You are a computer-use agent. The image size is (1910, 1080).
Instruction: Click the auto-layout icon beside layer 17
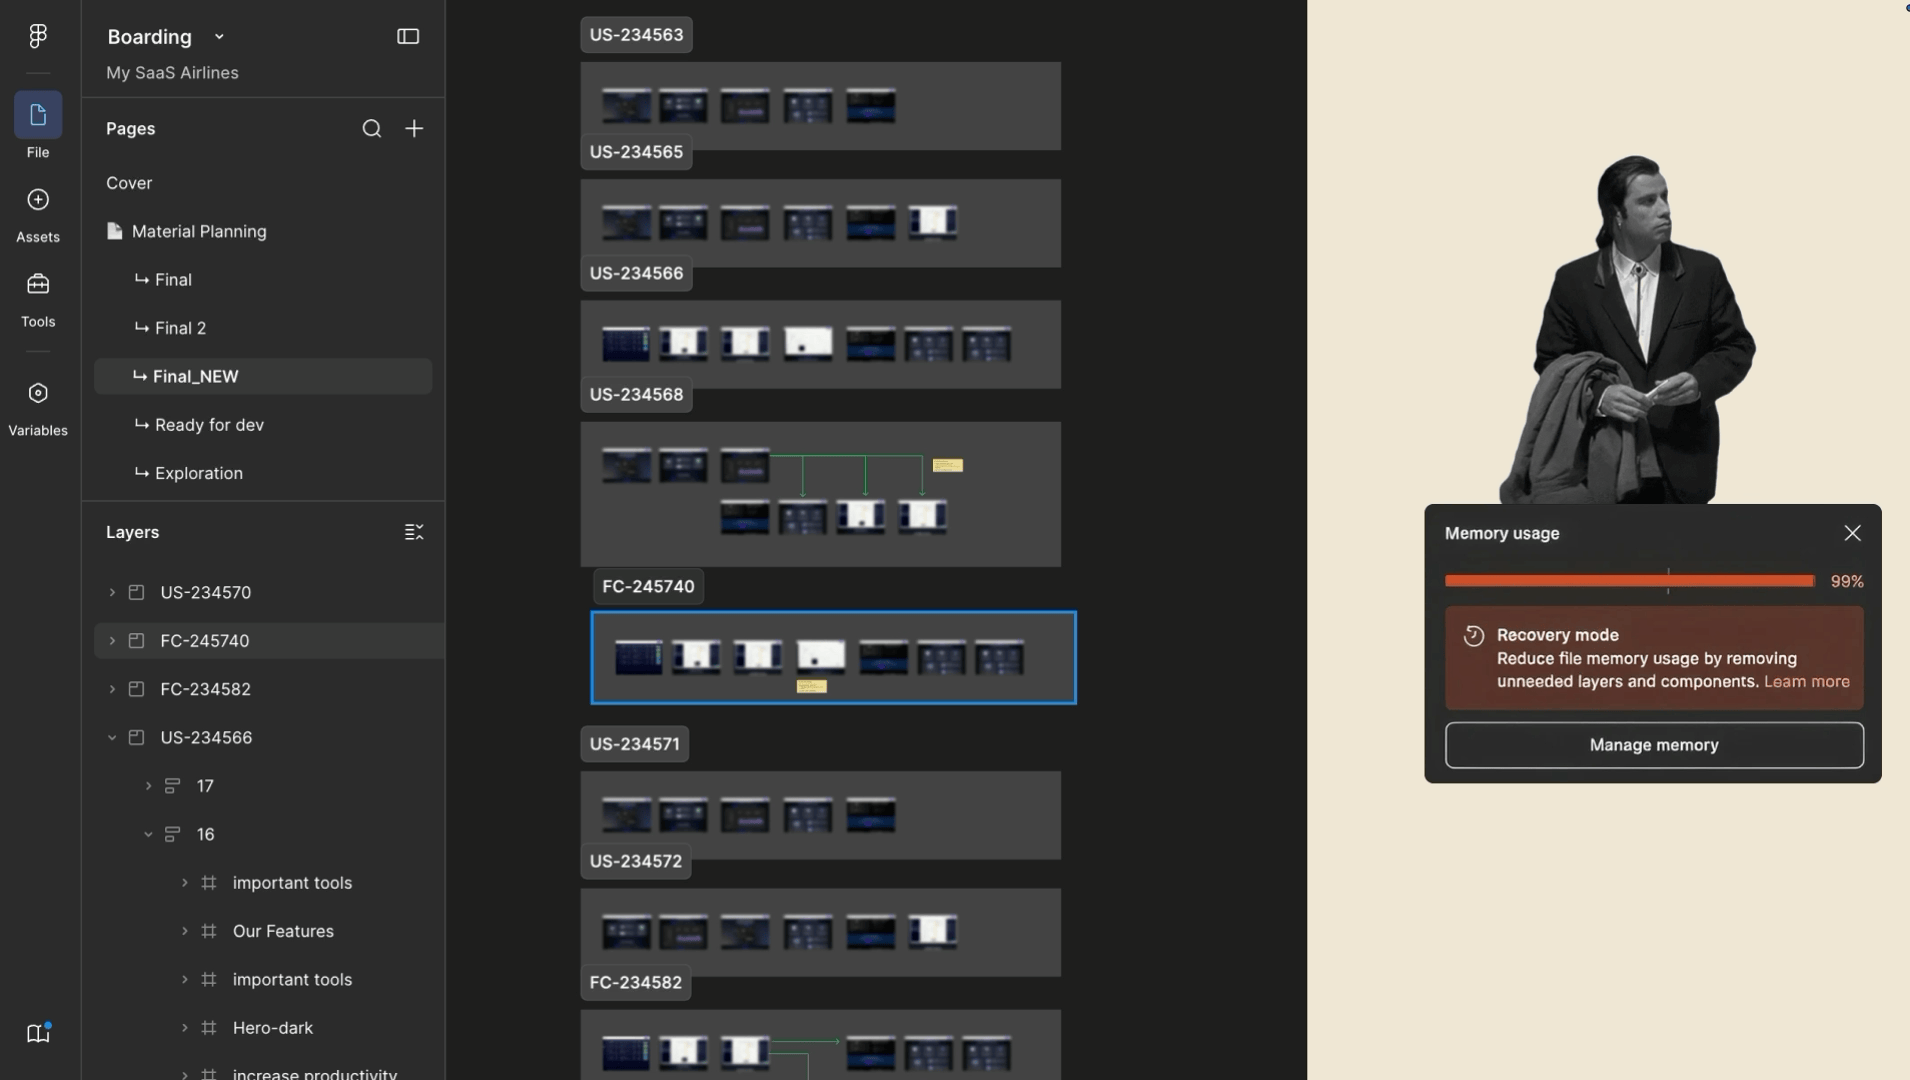coord(172,786)
